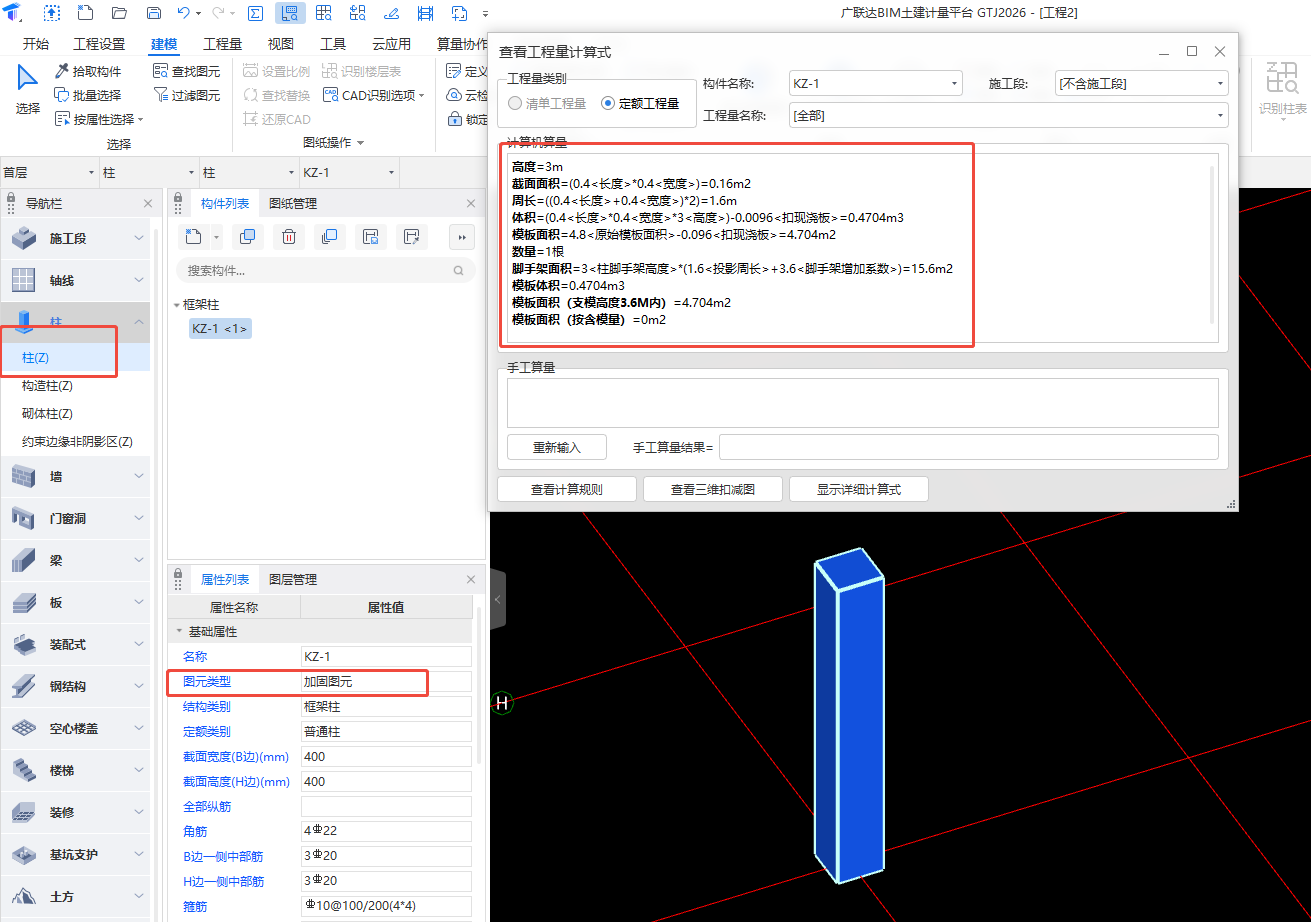Click 拾取构件 eyedropper tool

(x=88, y=71)
